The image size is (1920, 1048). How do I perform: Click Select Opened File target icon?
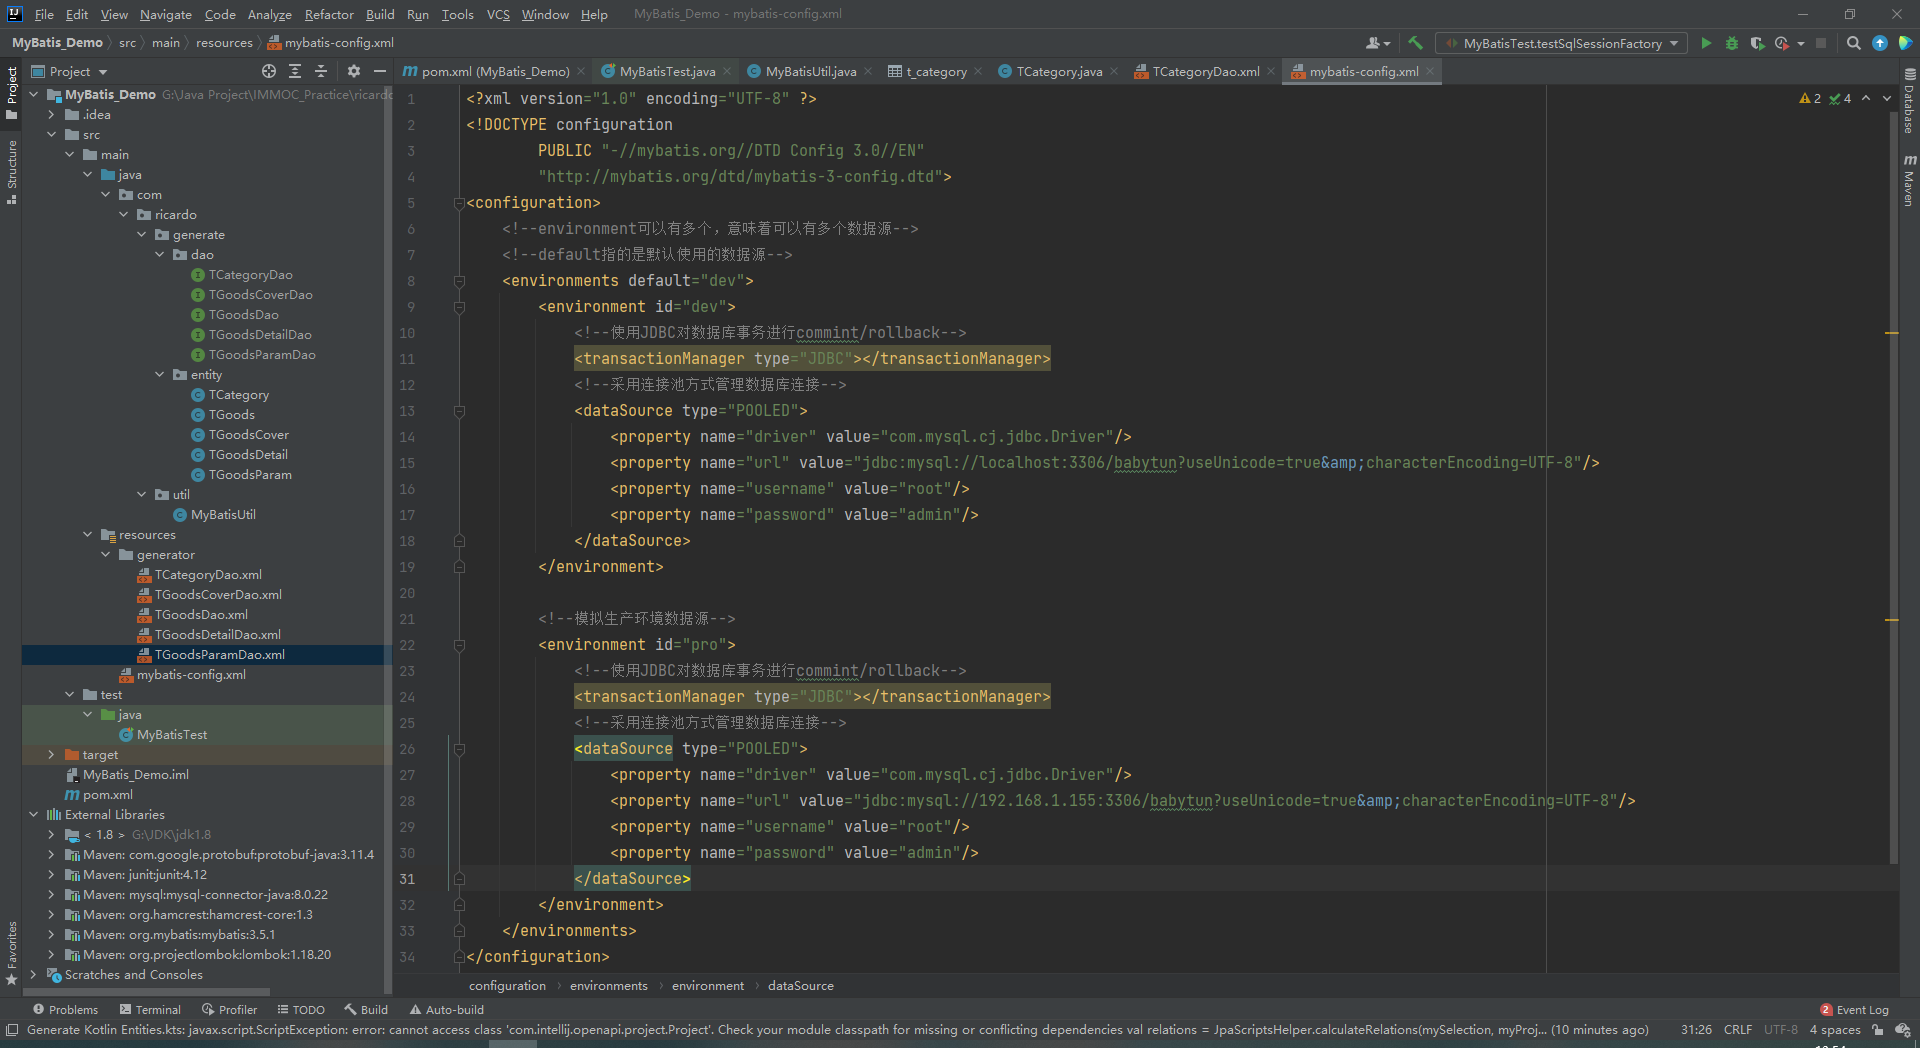(268, 71)
